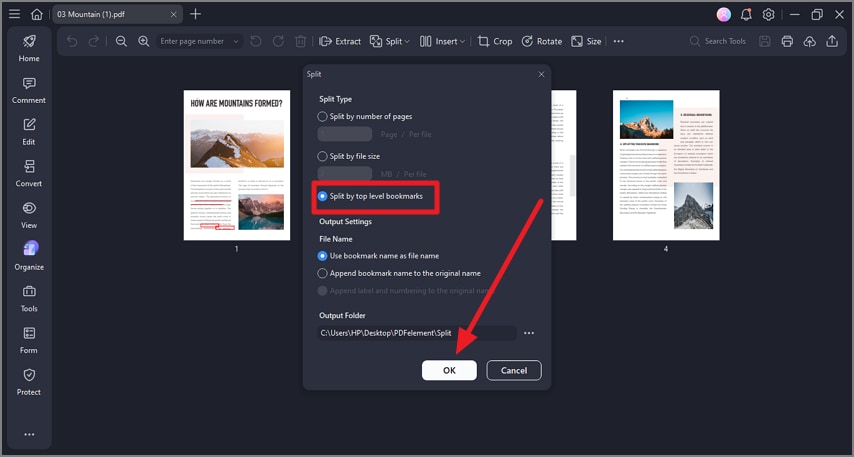This screenshot has width=854, height=457.
Task: Confirm split with OK button
Action: tap(449, 370)
